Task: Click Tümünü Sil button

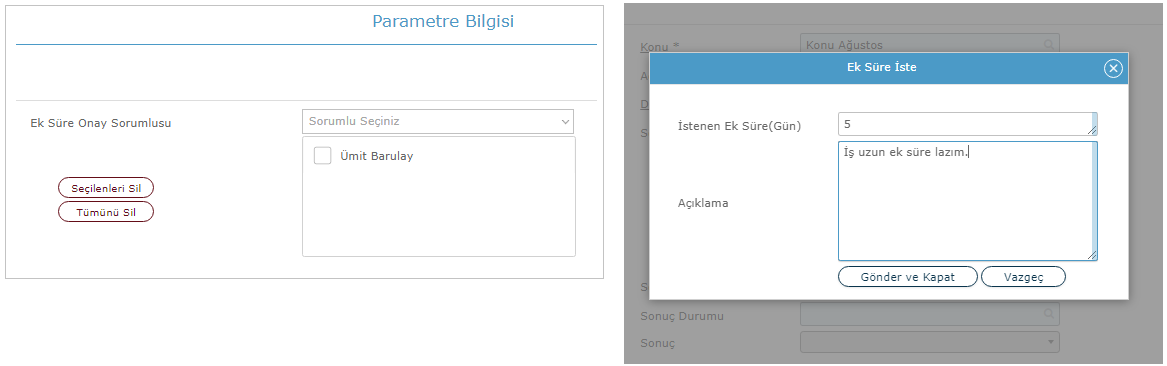Action: point(106,212)
